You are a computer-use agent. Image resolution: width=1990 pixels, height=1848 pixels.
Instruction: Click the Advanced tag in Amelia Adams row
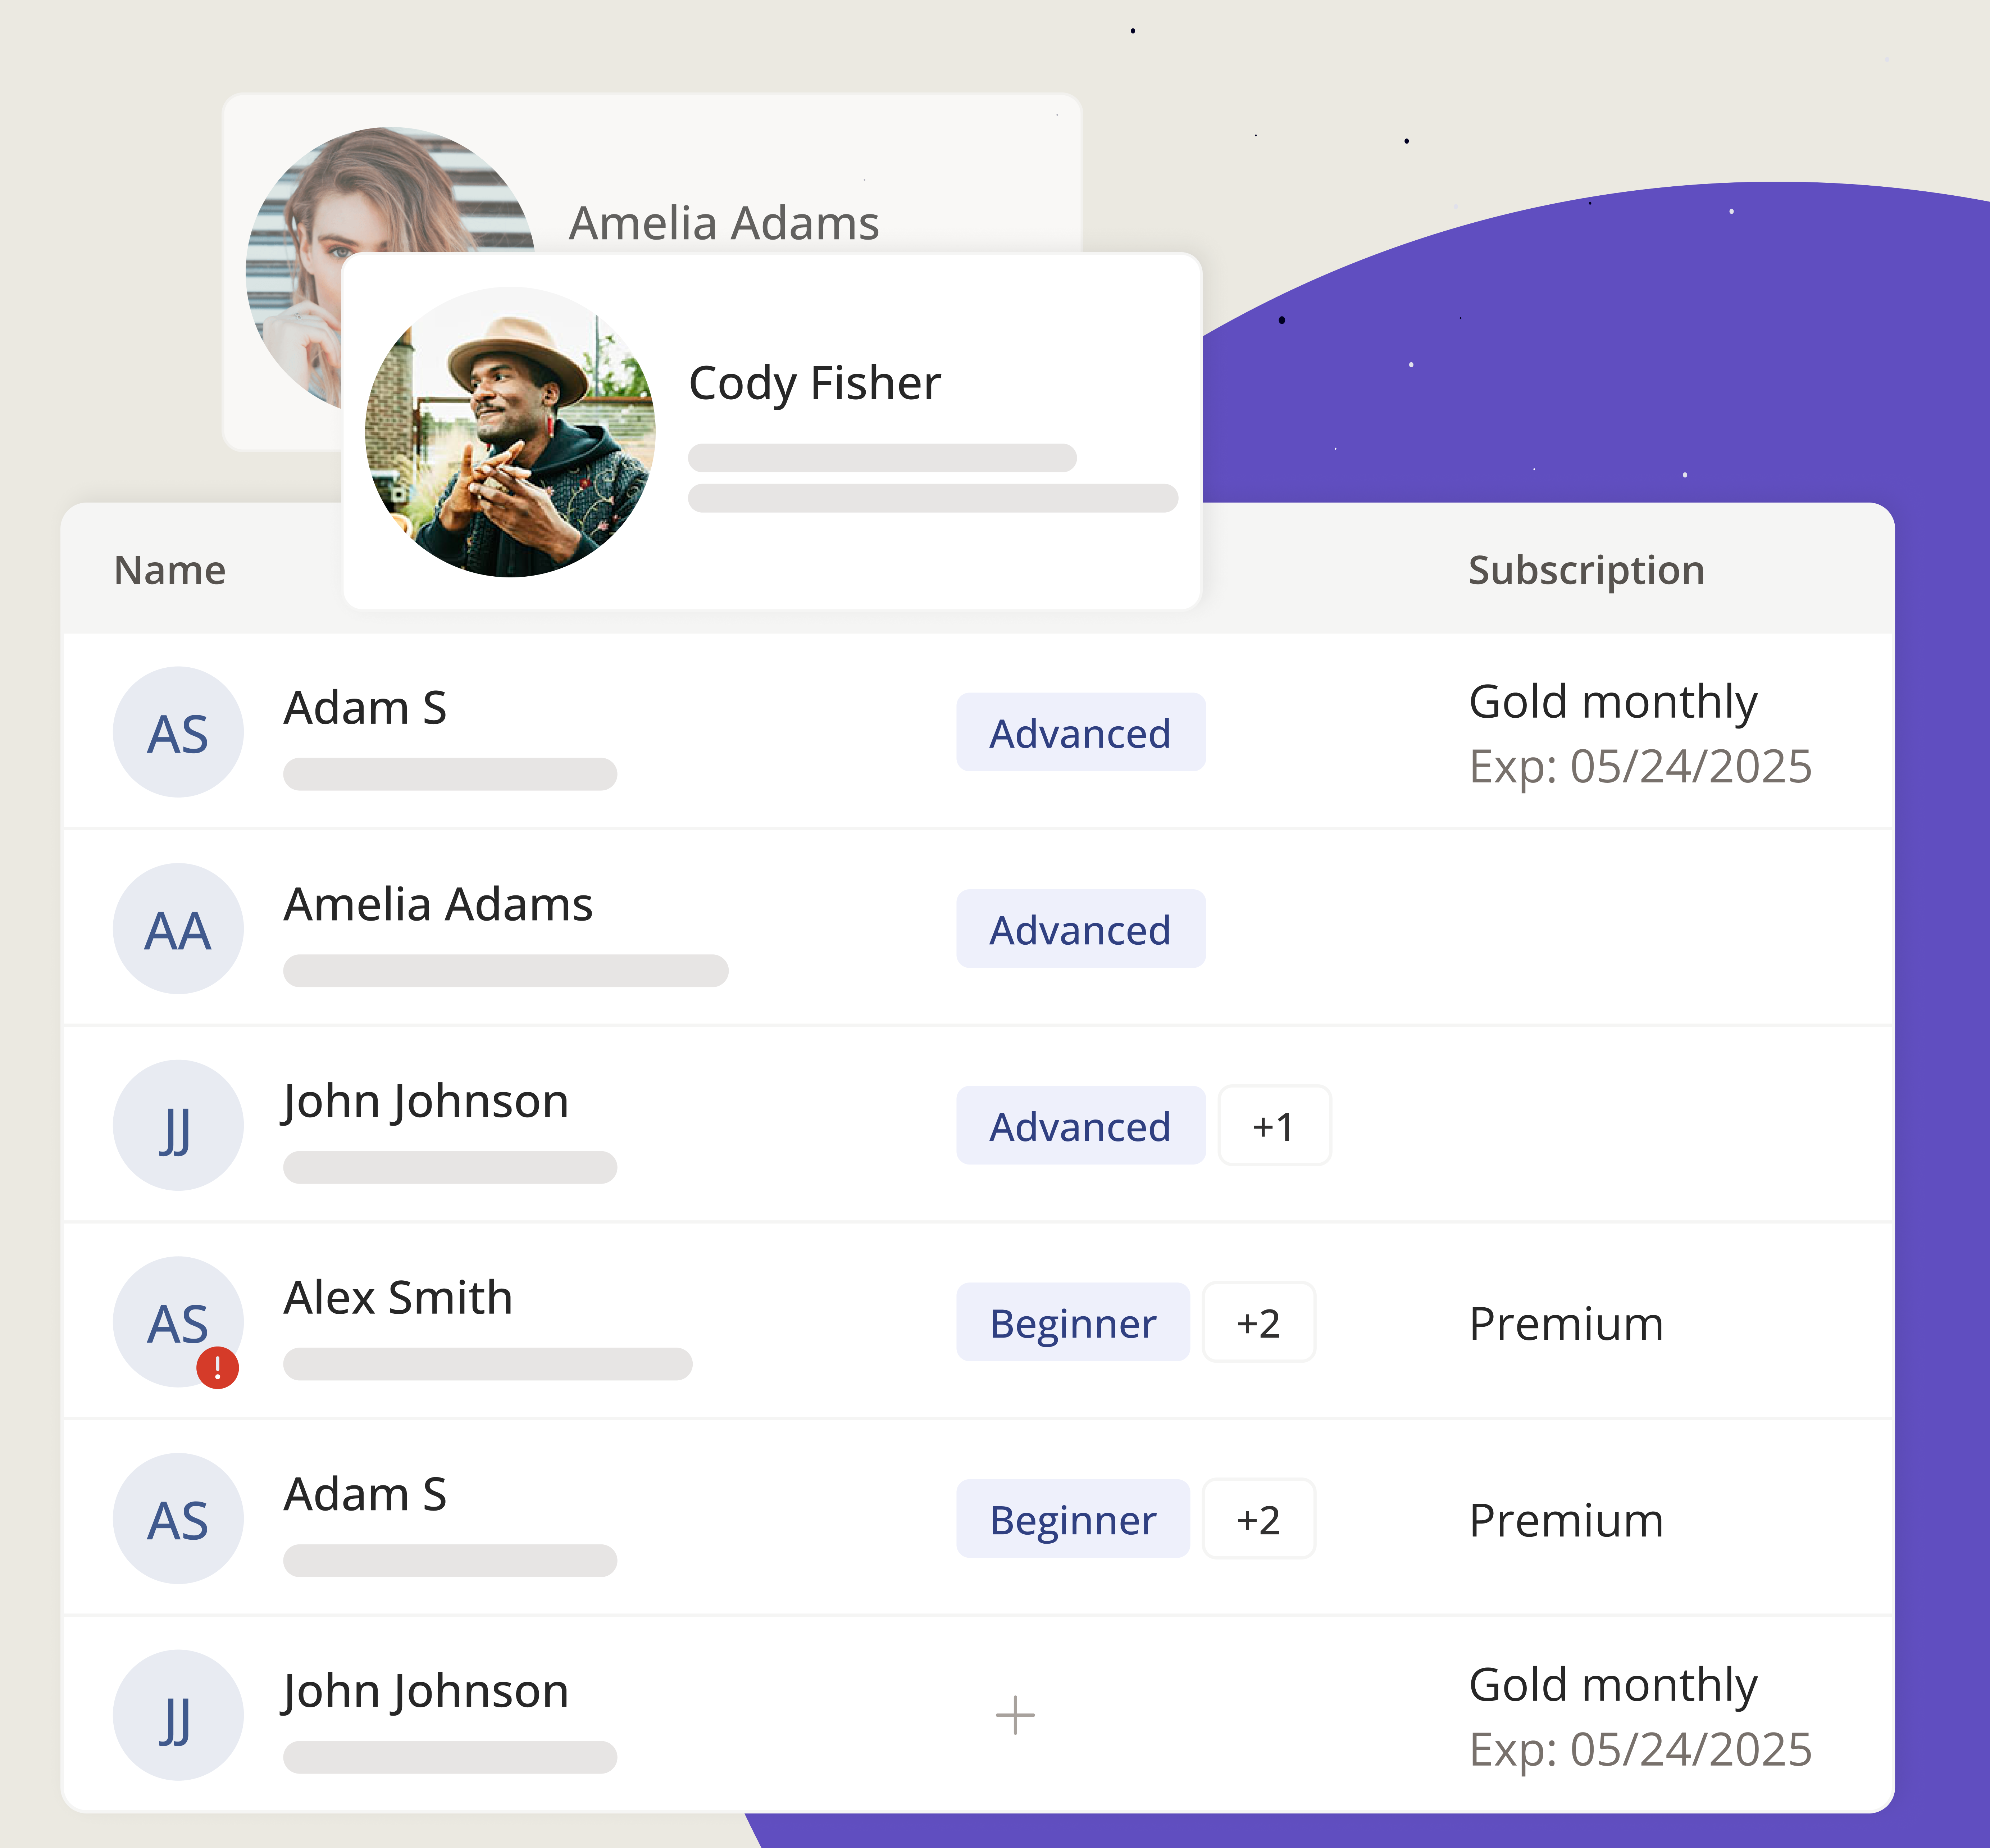point(1081,929)
